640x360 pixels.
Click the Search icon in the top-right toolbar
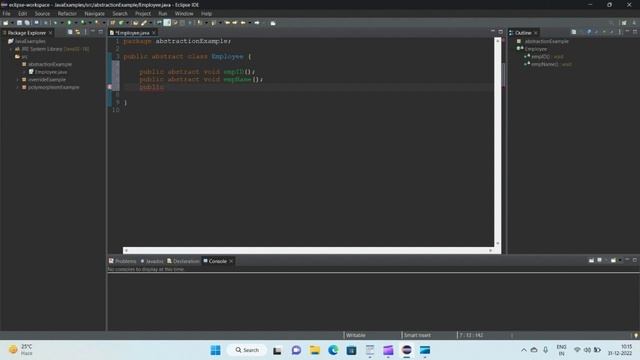tap(611, 23)
